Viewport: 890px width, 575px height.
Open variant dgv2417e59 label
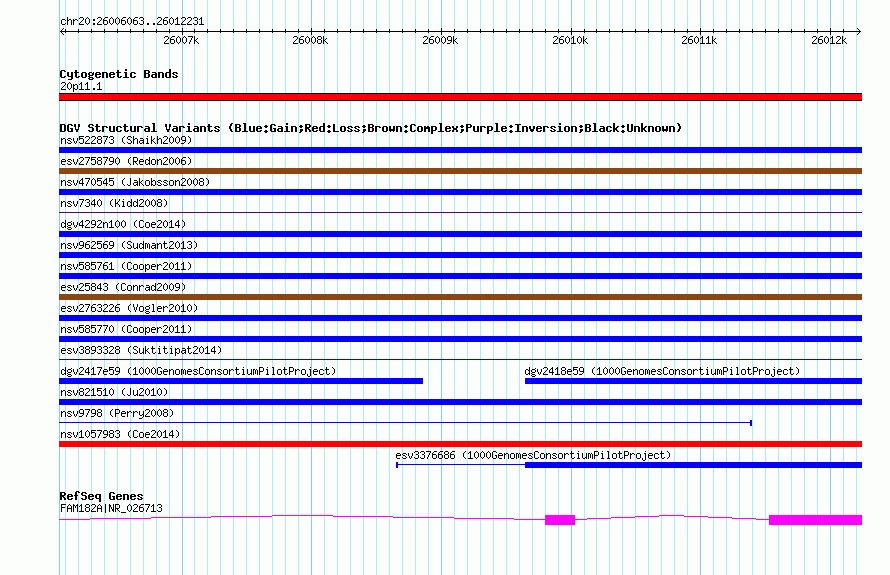pyautogui.click(x=198, y=371)
